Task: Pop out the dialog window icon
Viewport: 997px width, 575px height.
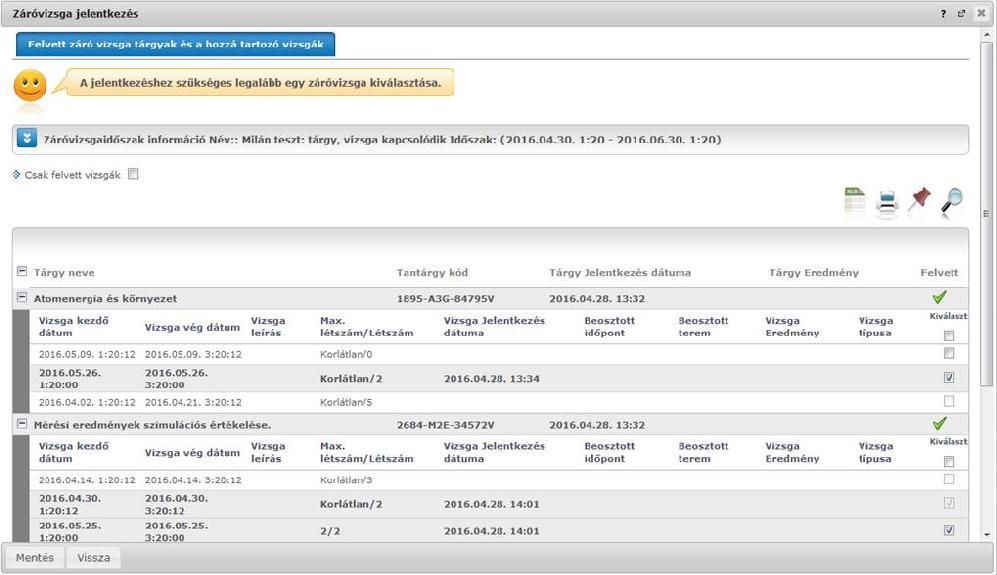Action: point(961,13)
